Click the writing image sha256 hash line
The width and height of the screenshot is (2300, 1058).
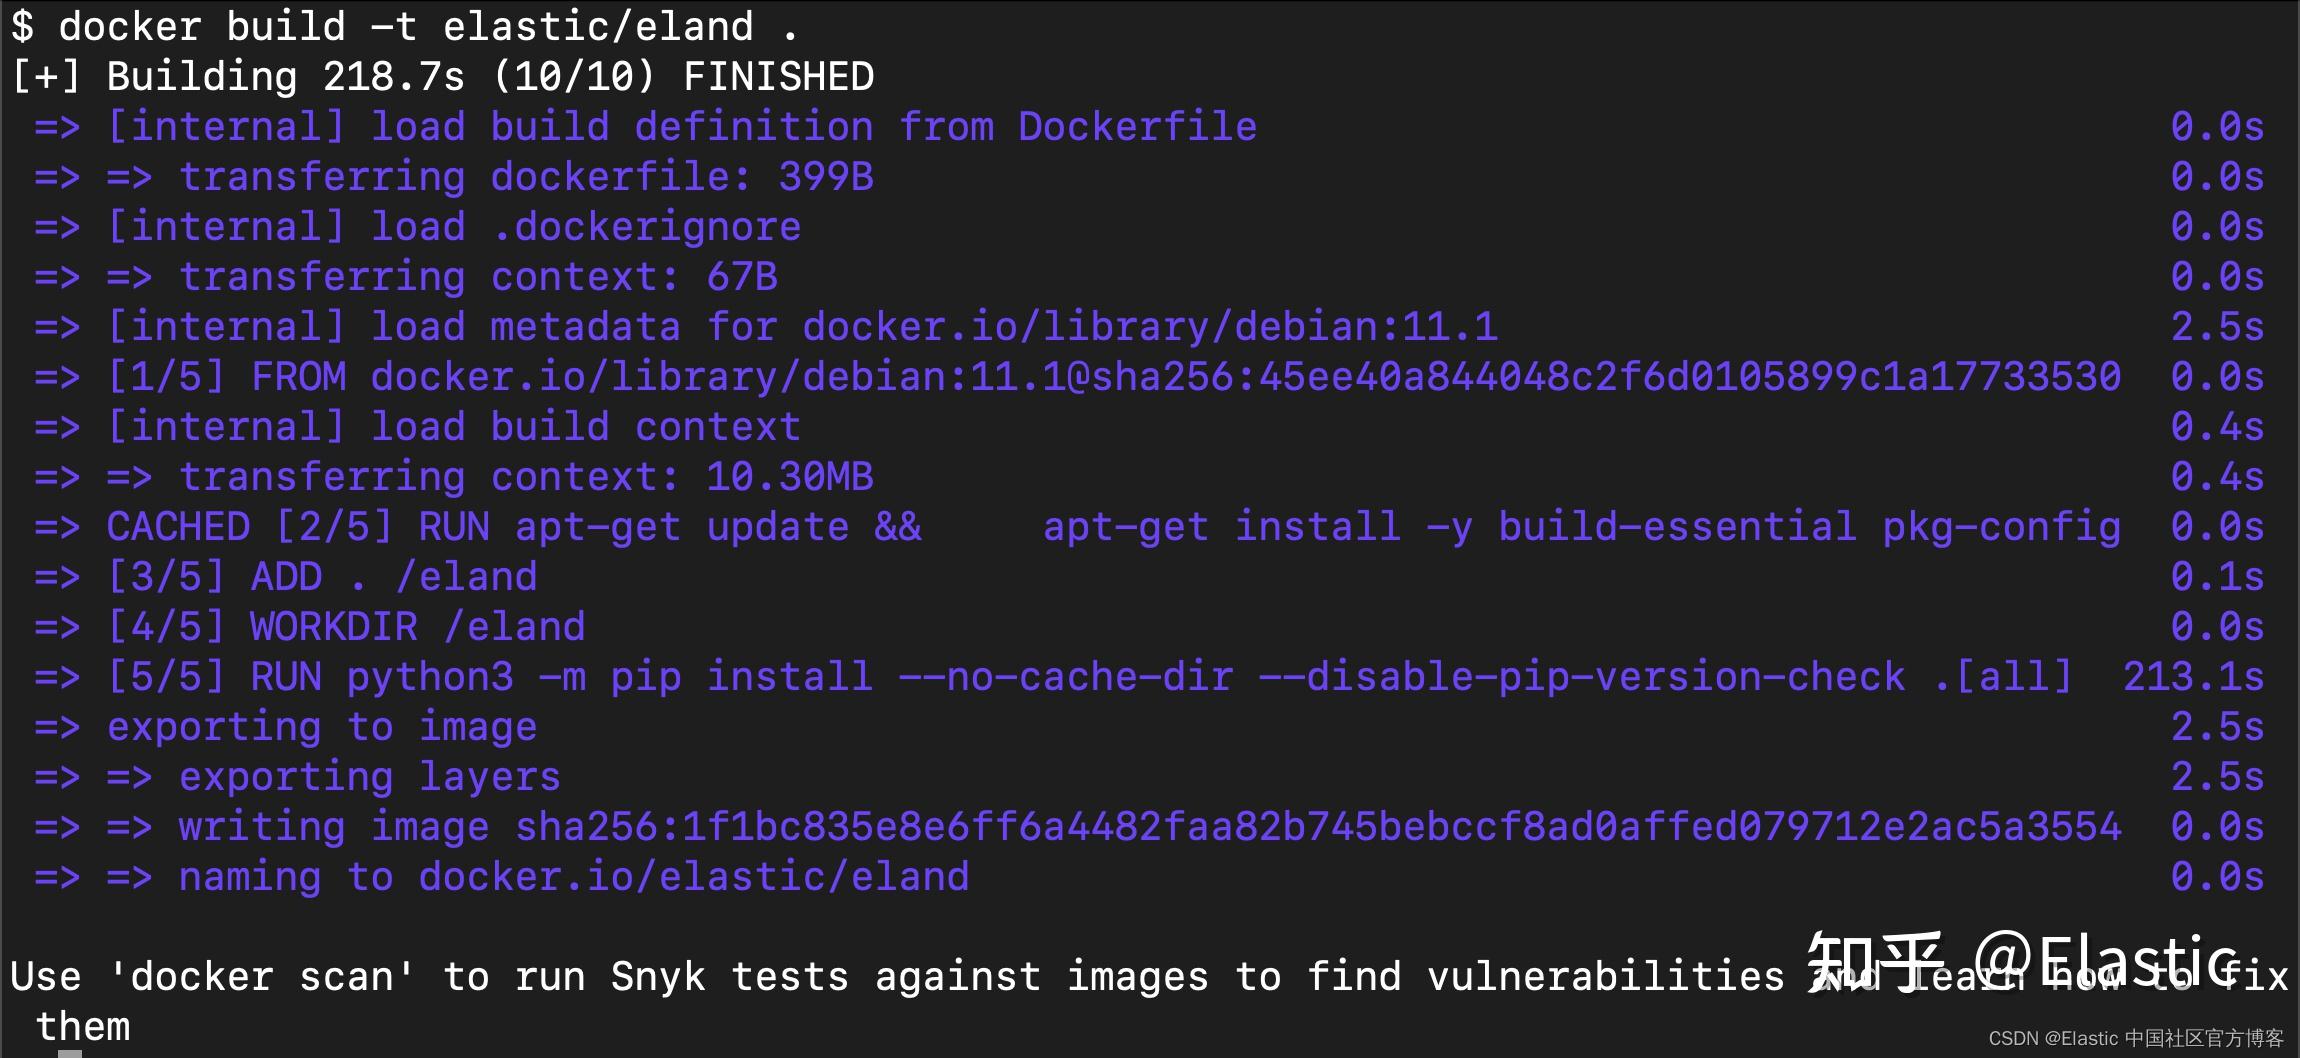[x=1148, y=827]
